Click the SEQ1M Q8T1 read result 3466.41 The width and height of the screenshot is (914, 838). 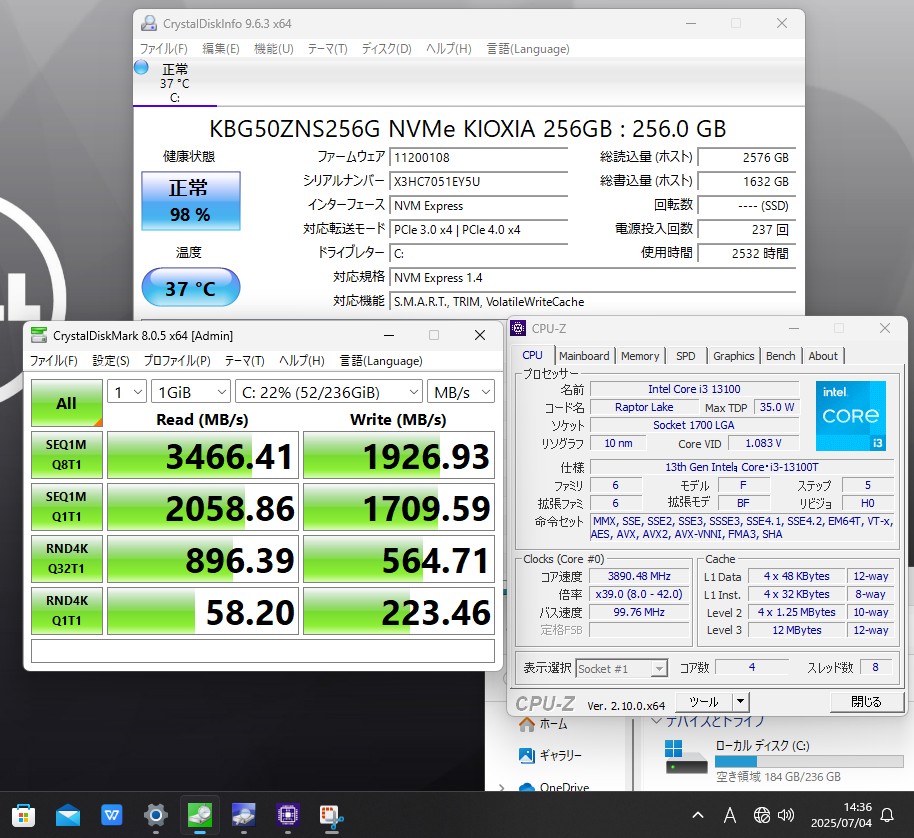point(203,455)
